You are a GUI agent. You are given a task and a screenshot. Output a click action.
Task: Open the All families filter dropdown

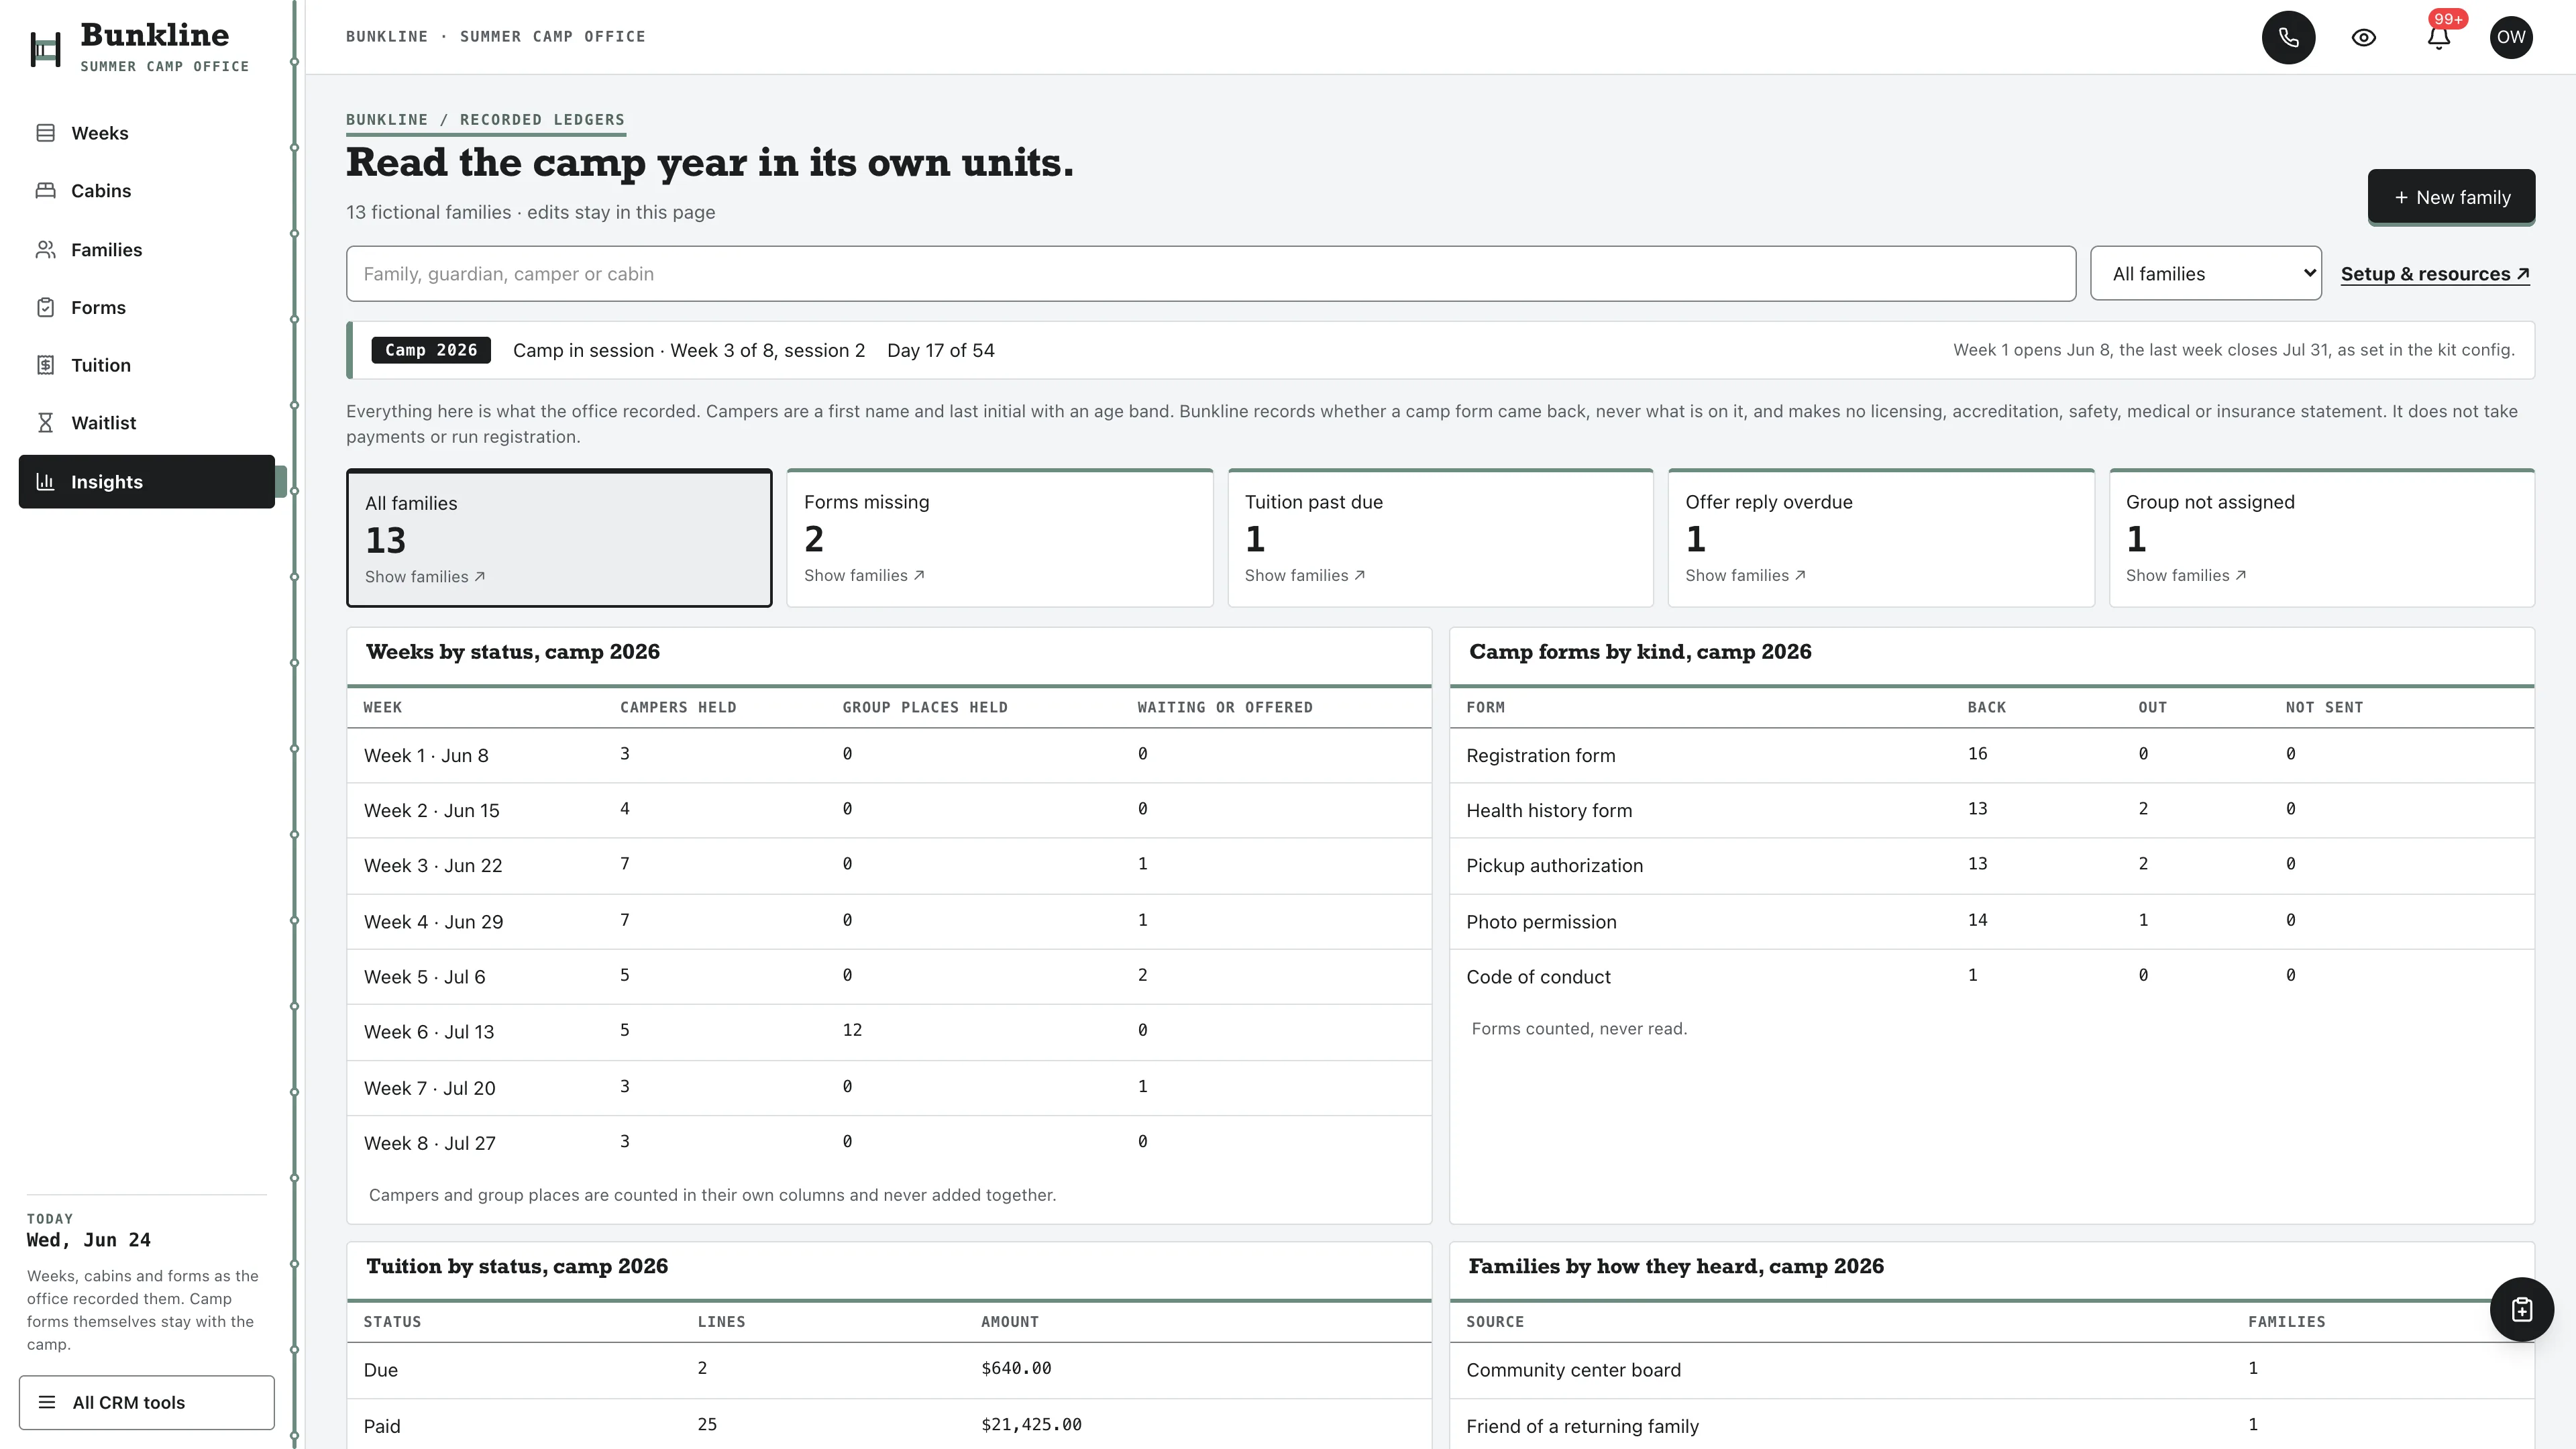(x=2205, y=273)
